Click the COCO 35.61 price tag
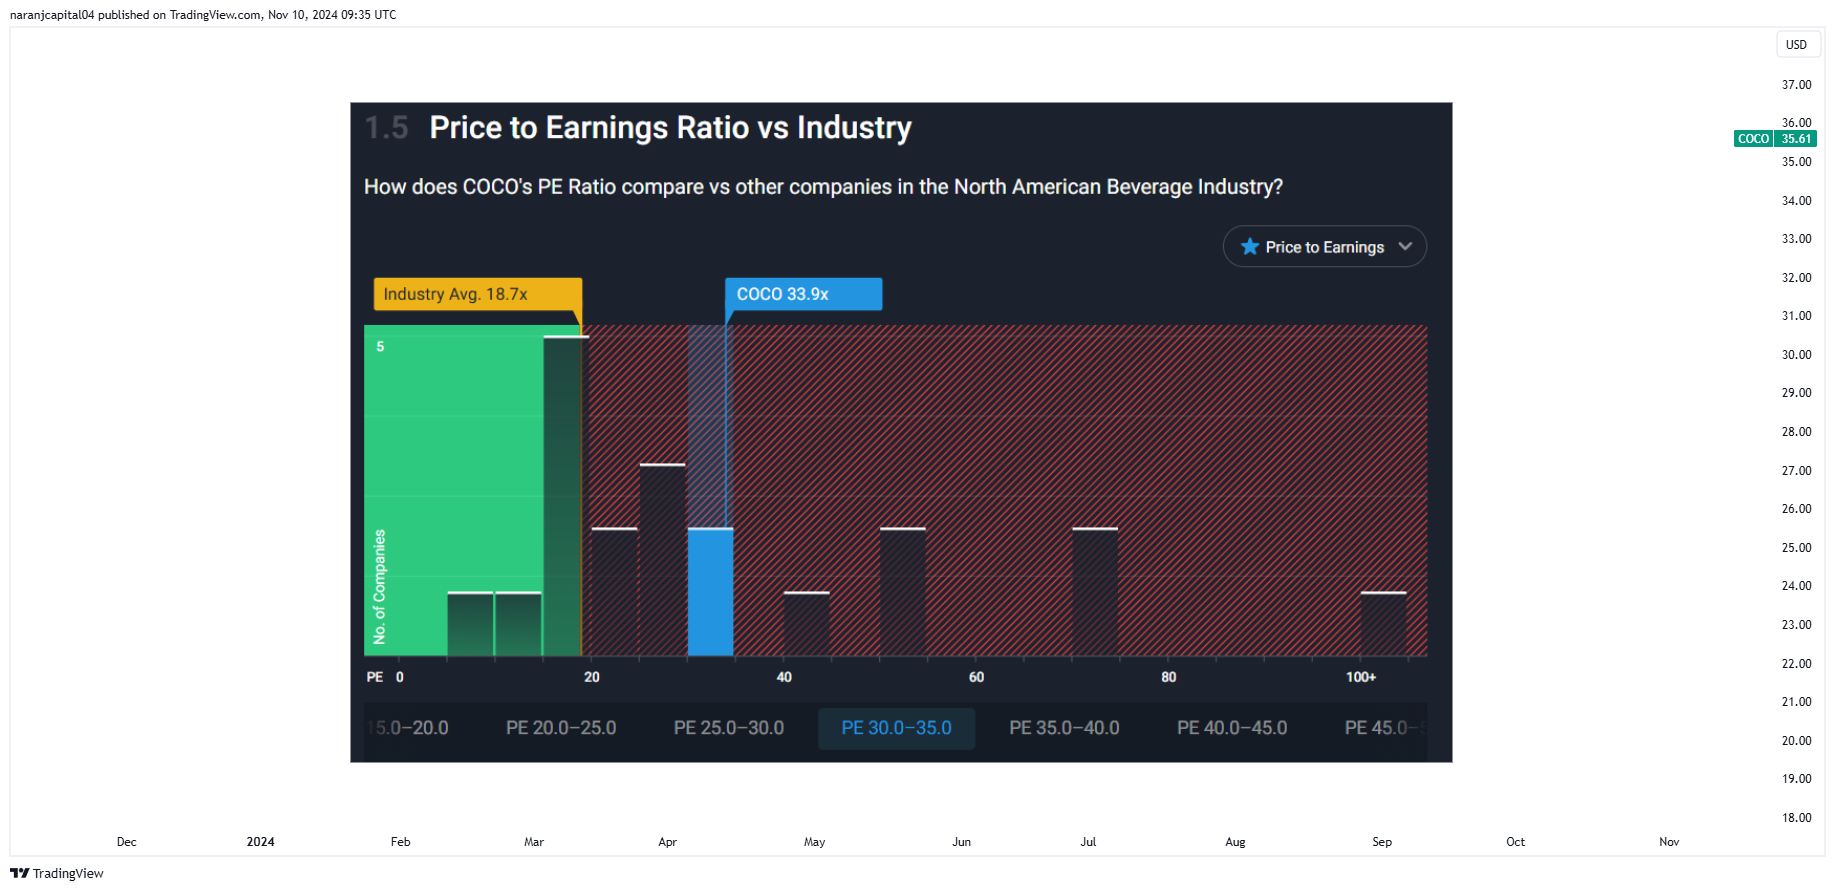This screenshot has height=891, width=1835. point(1775,139)
